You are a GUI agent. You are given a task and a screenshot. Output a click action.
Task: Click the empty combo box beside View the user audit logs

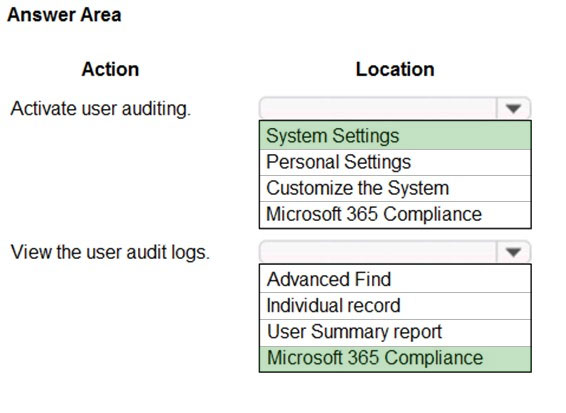(x=395, y=252)
